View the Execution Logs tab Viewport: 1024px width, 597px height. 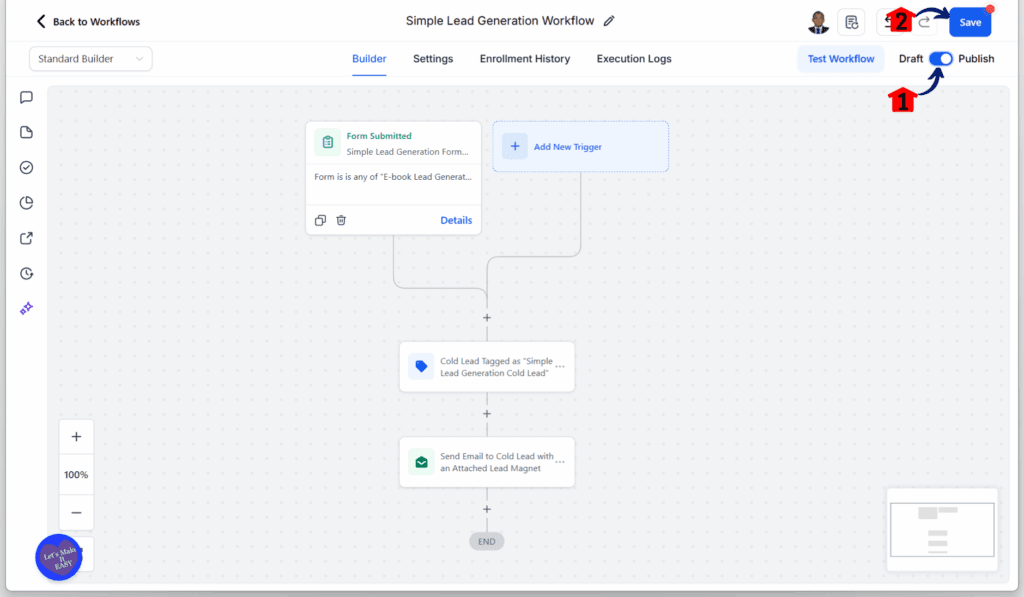tap(634, 59)
